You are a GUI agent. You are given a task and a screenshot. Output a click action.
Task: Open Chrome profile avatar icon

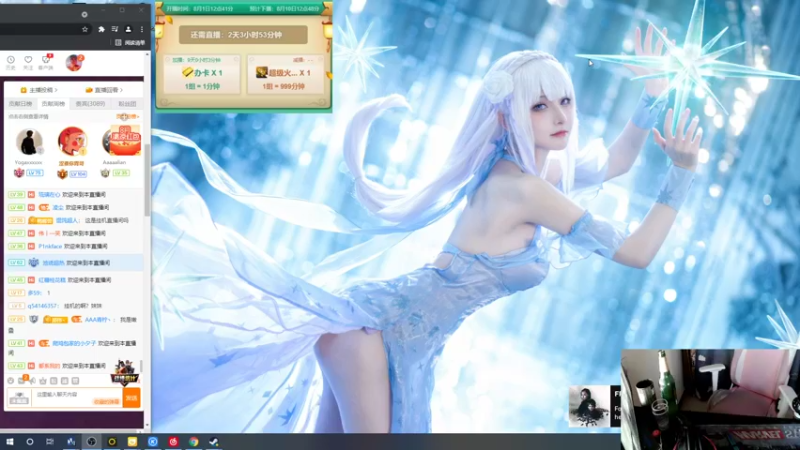[x=129, y=30]
